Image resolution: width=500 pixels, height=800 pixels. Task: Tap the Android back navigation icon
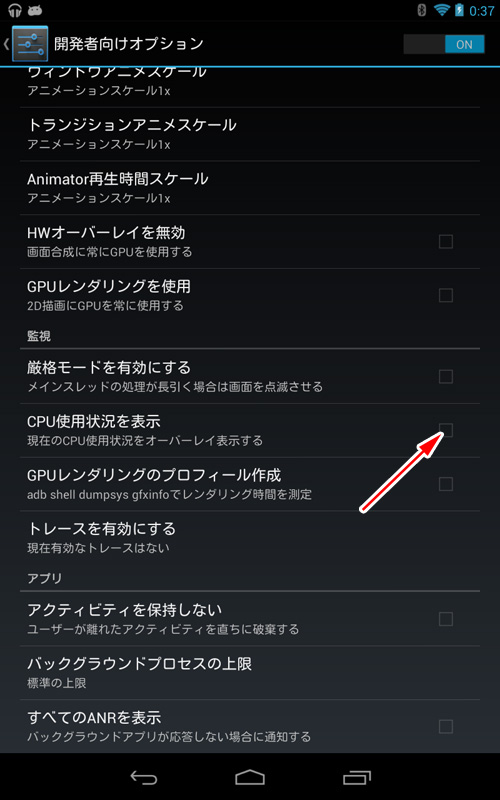click(143, 778)
